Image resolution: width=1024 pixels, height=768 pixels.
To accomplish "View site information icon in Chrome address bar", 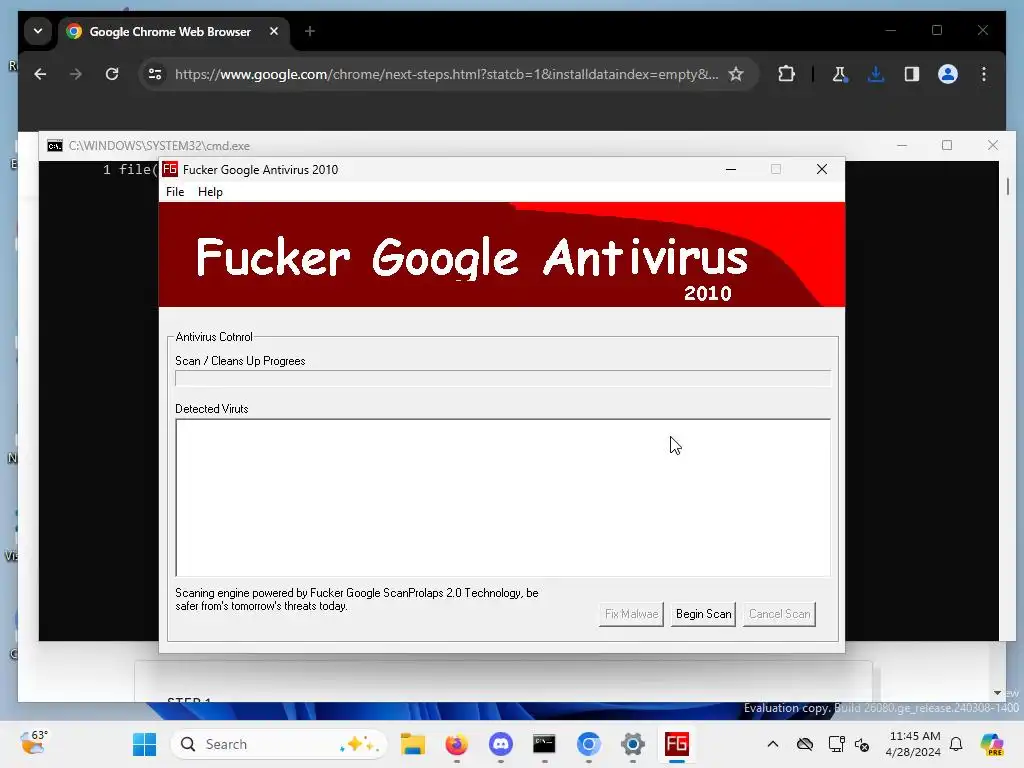I will (x=155, y=74).
